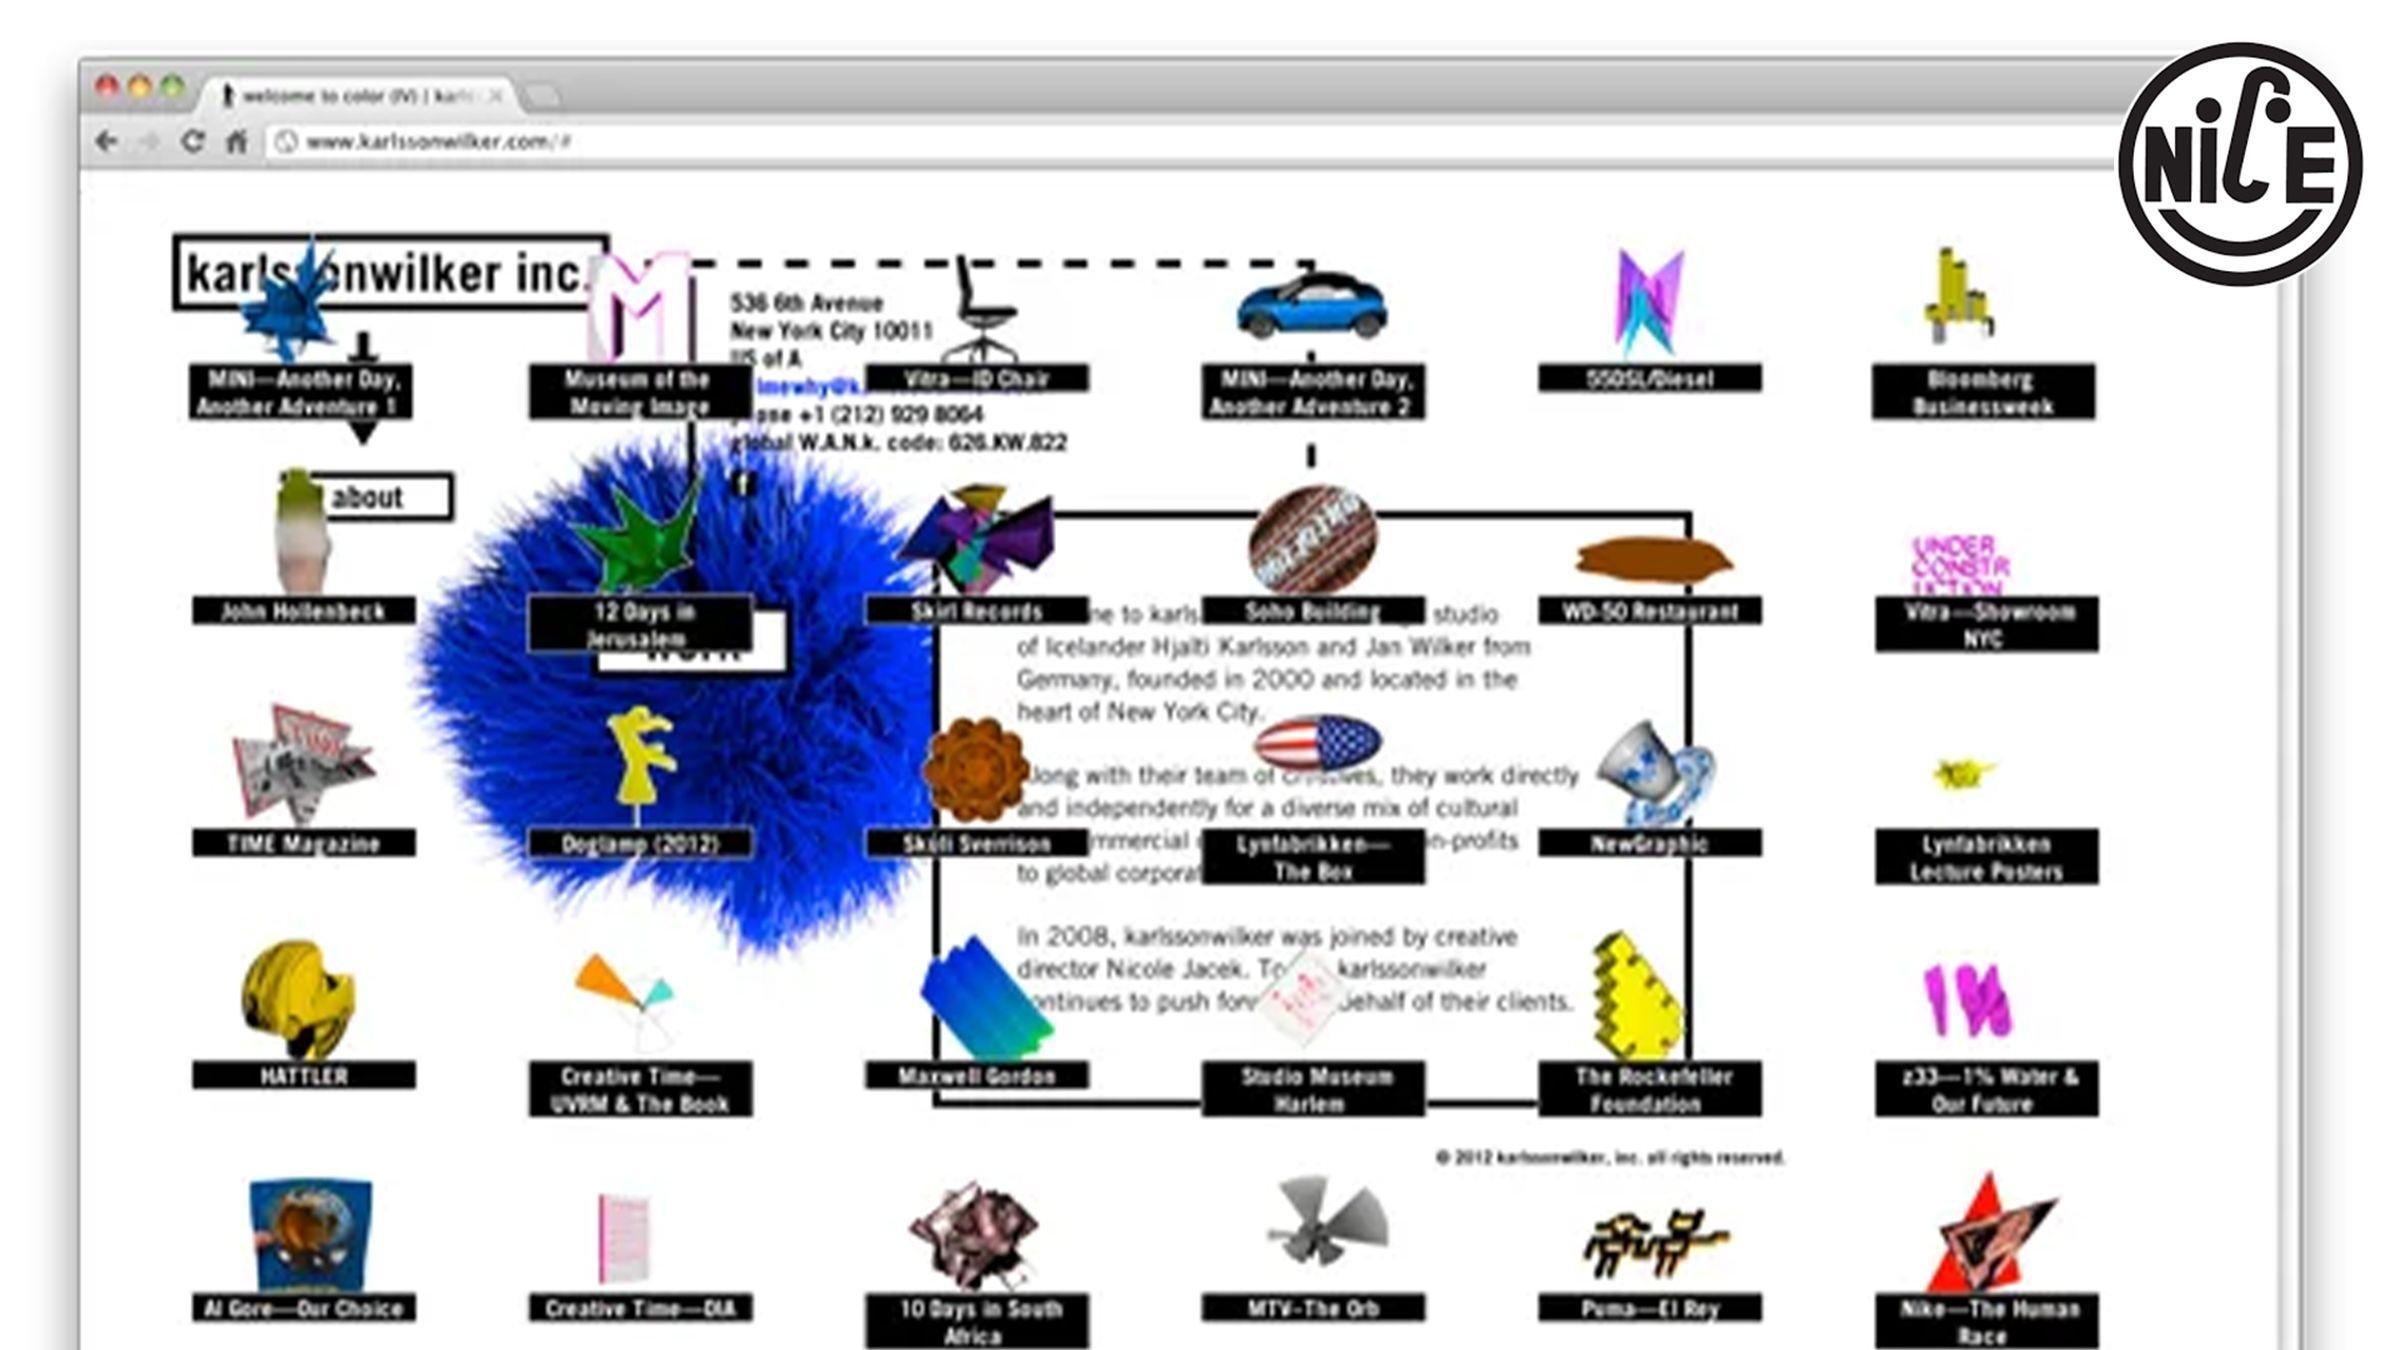Click the Al Gore Our Choice globe icon
The width and height of the screenshot is (2400, 1350).
click(309, 1236)
